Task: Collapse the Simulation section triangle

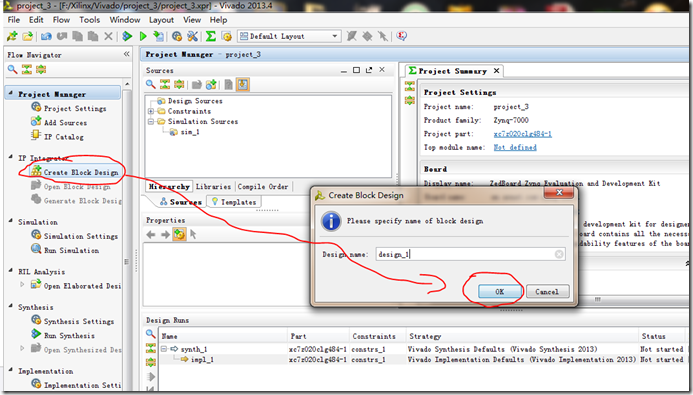Action: (11, 220)
